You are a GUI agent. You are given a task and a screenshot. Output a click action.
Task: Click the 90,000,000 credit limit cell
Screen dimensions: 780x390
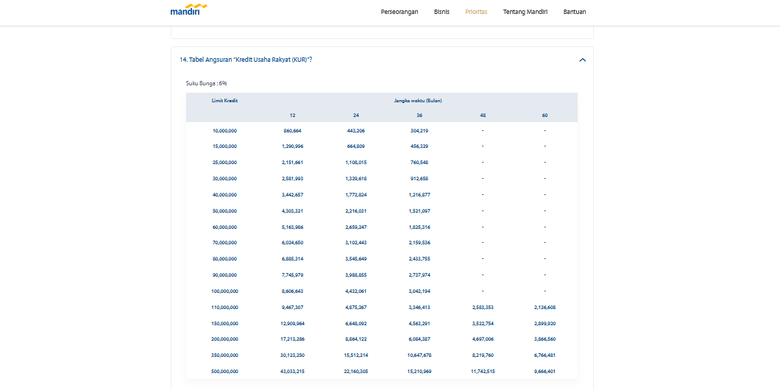[x=225, y=275]
